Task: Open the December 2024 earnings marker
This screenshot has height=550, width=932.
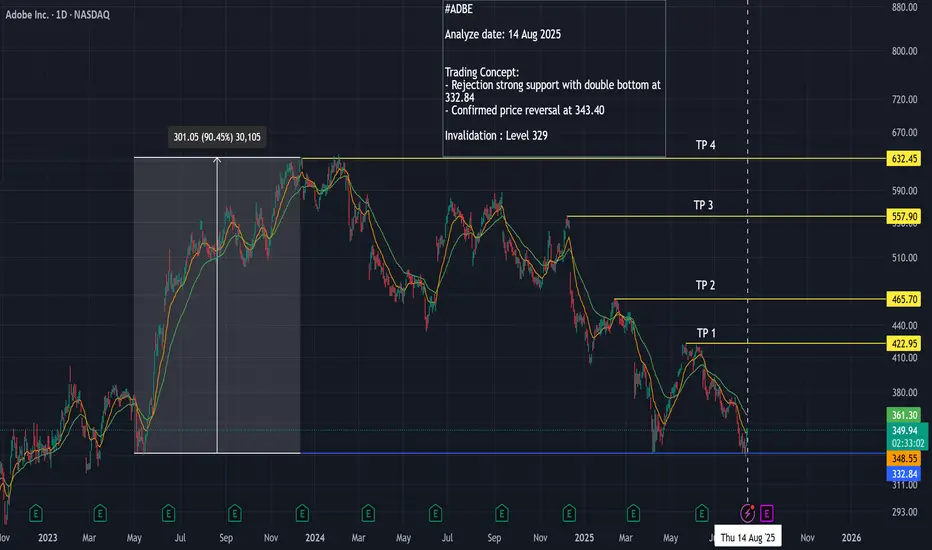Action: click(569, 513)
